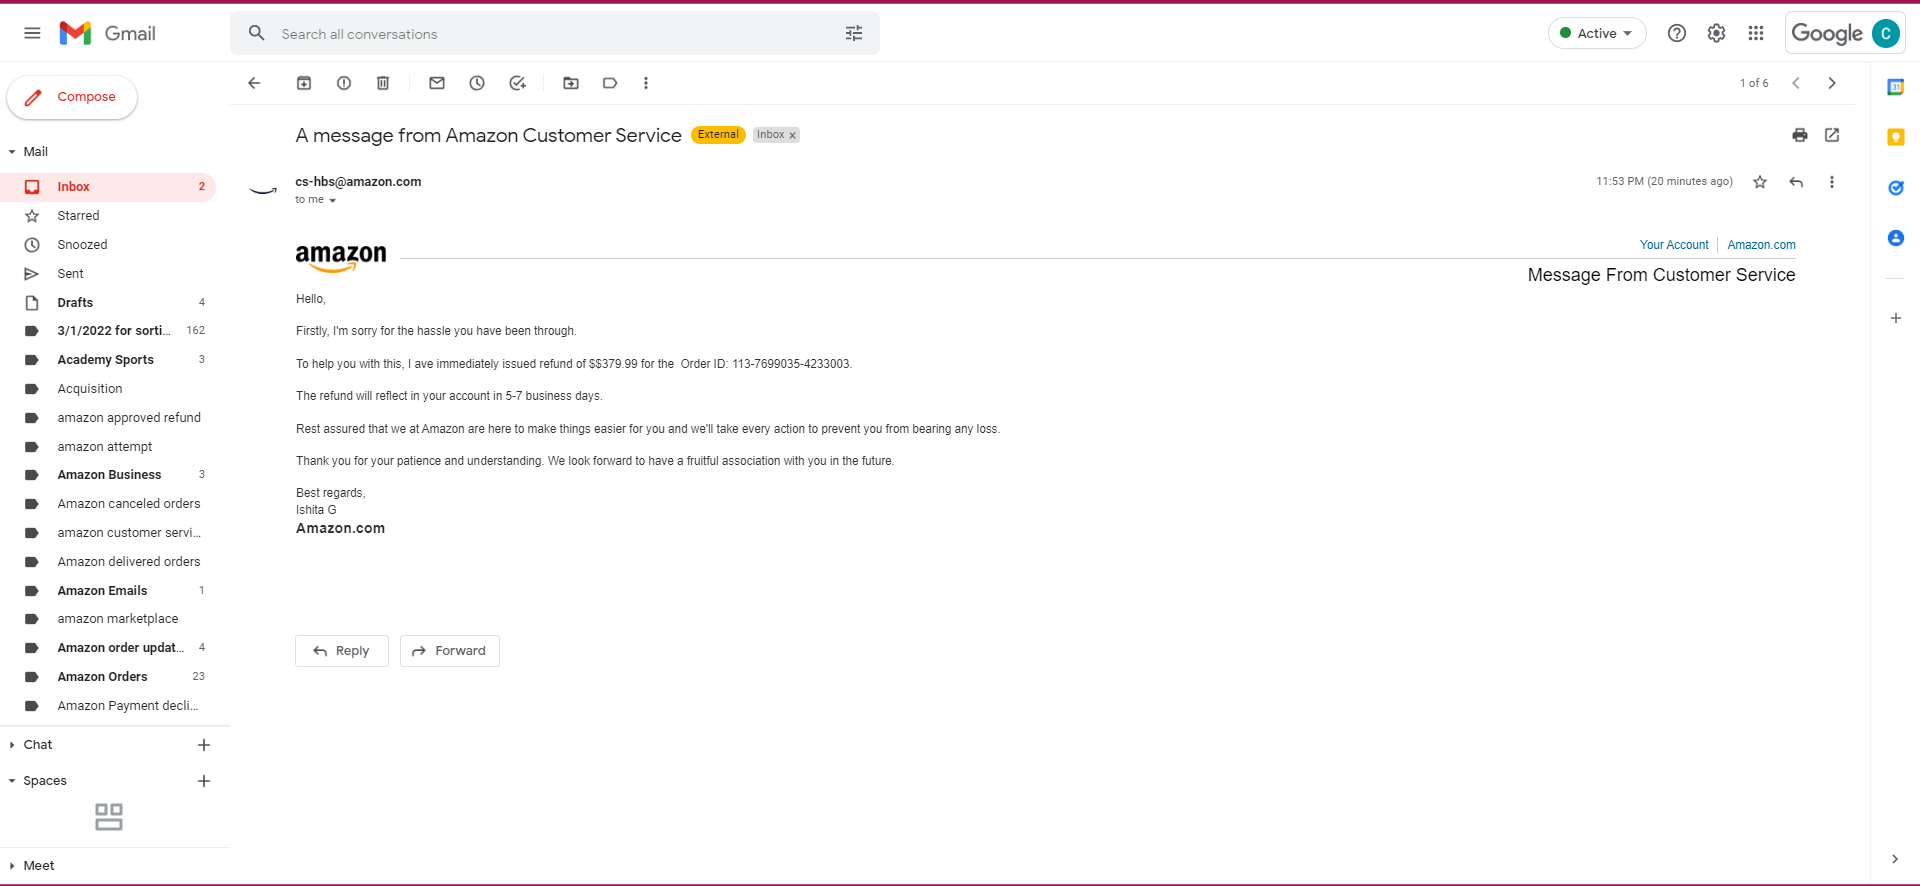Click the Reply button below message
This screenshot has height=886, width=1920.
click(341, 651)
